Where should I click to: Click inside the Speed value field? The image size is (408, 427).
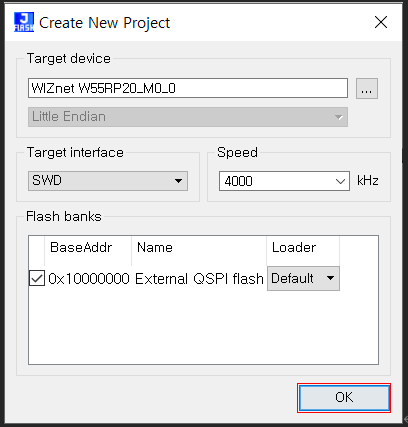(x=275, y=181)
